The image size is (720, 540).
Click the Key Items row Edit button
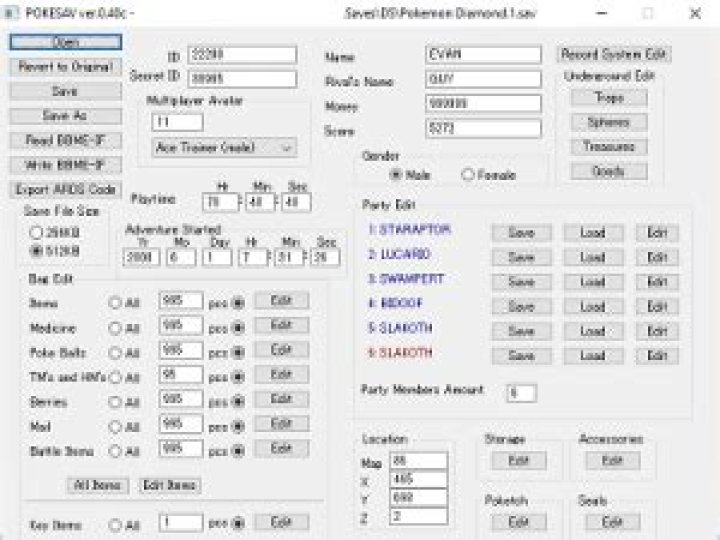click(281, 522)
